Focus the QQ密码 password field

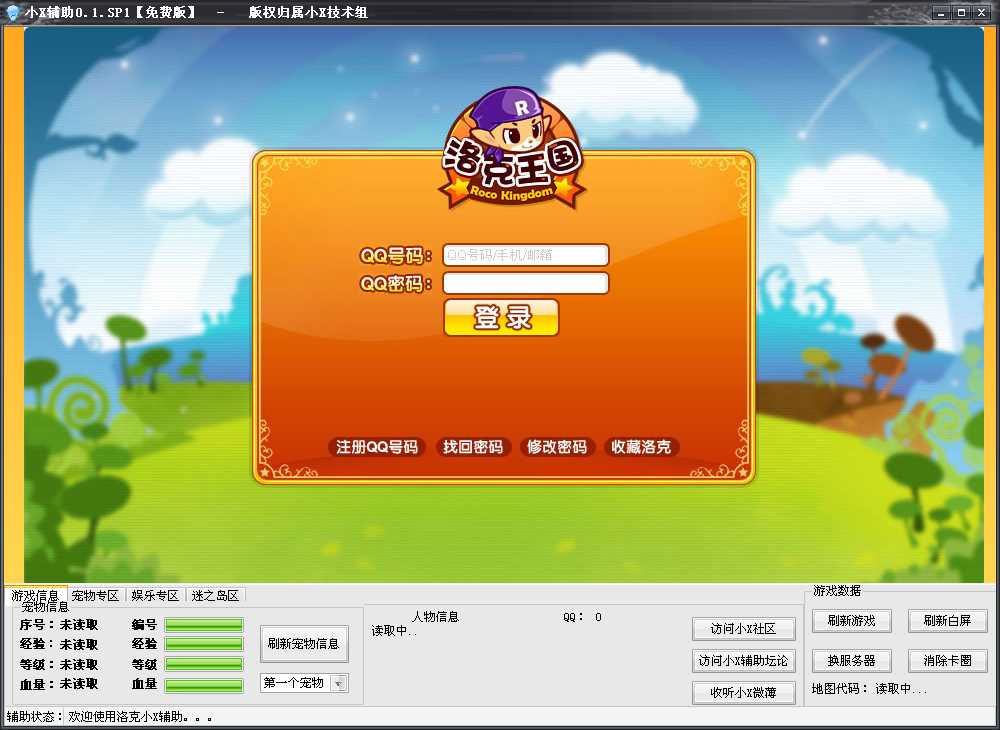point(526,283)
